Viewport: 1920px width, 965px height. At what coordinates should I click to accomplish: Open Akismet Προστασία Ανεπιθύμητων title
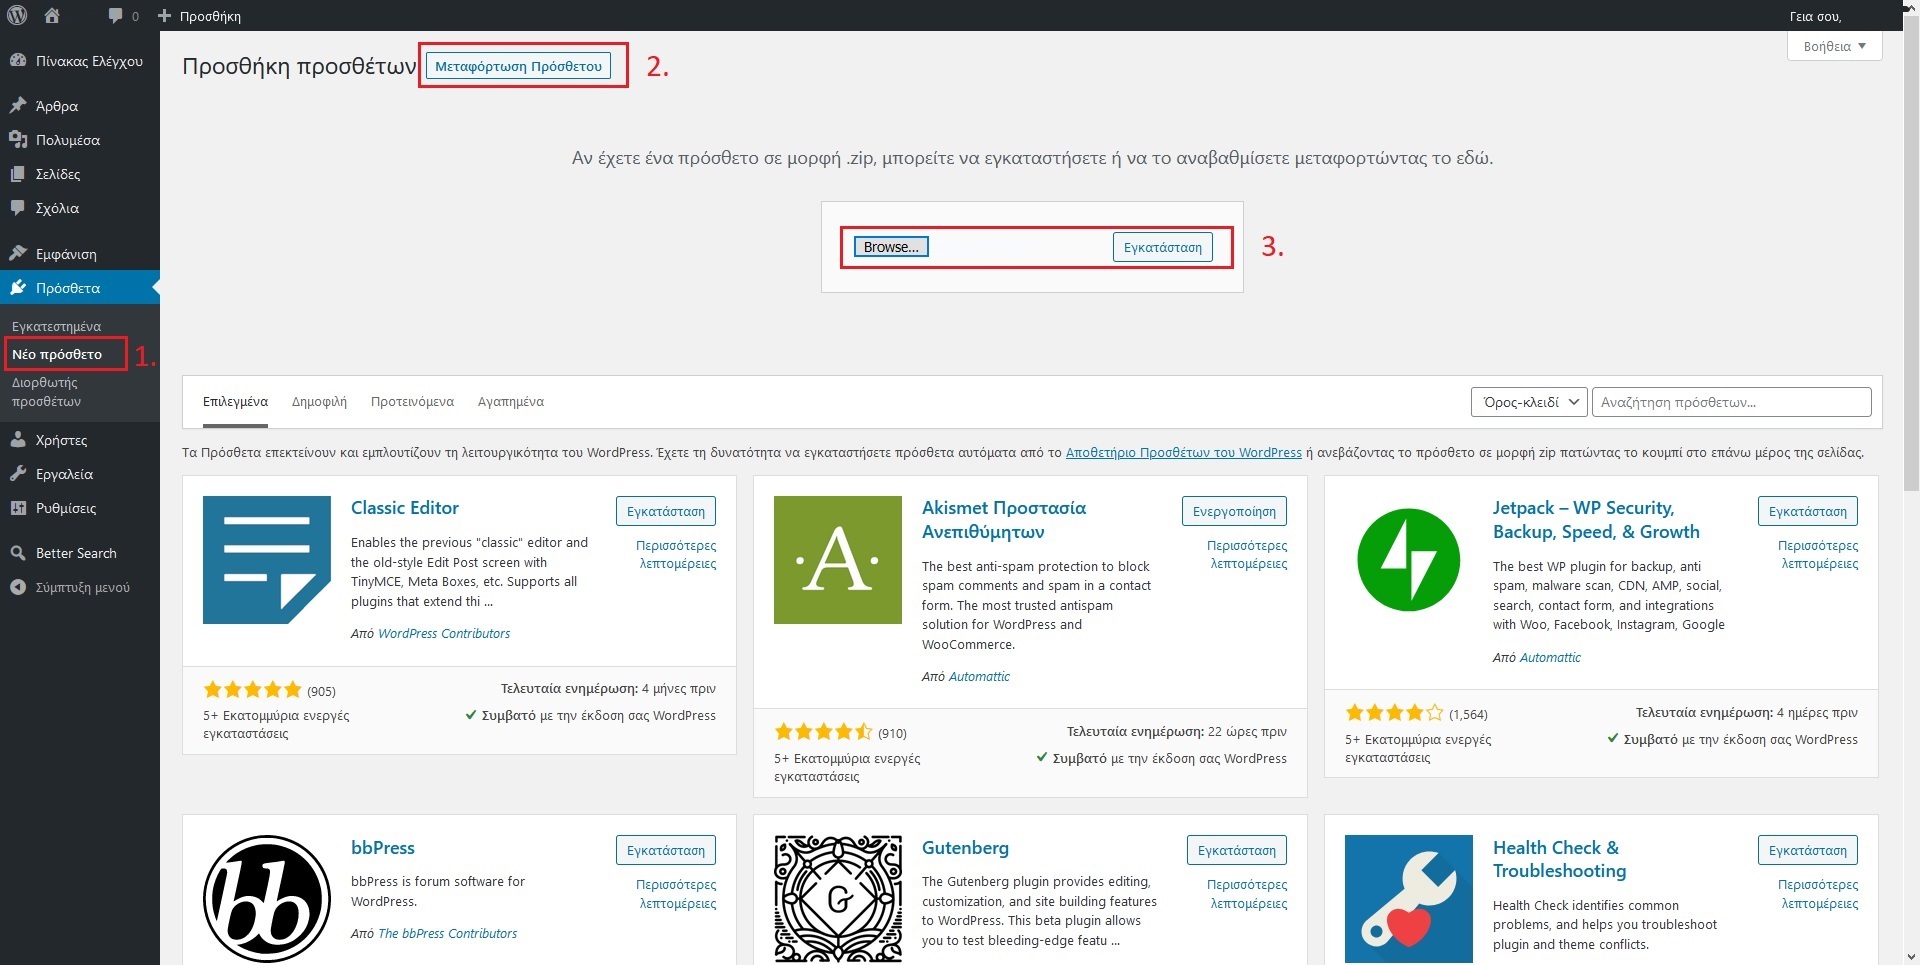[1004, 520]
